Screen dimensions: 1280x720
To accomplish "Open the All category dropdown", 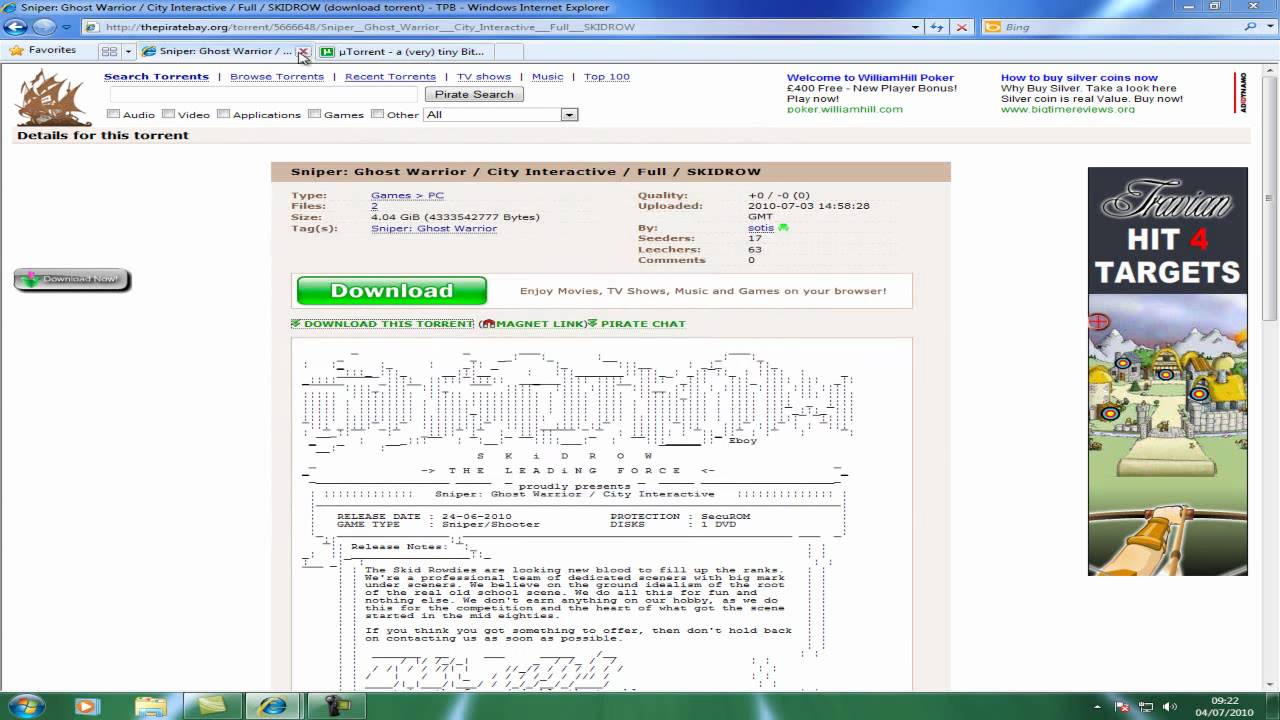I will (501, 115).
